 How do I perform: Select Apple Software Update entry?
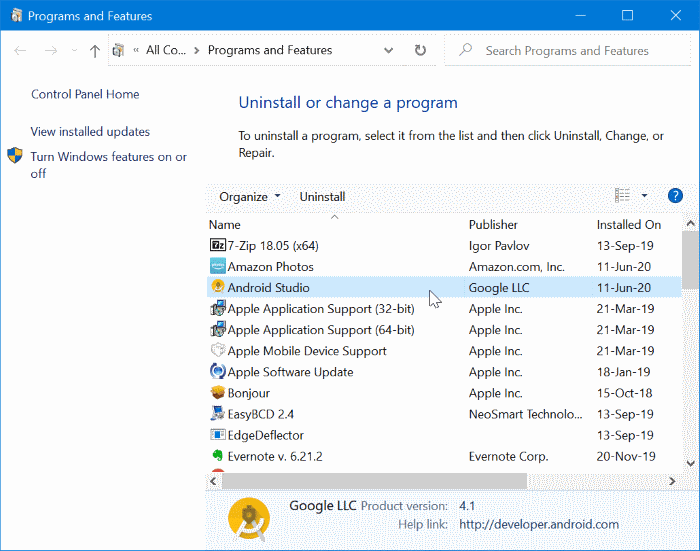click(444, 372)
